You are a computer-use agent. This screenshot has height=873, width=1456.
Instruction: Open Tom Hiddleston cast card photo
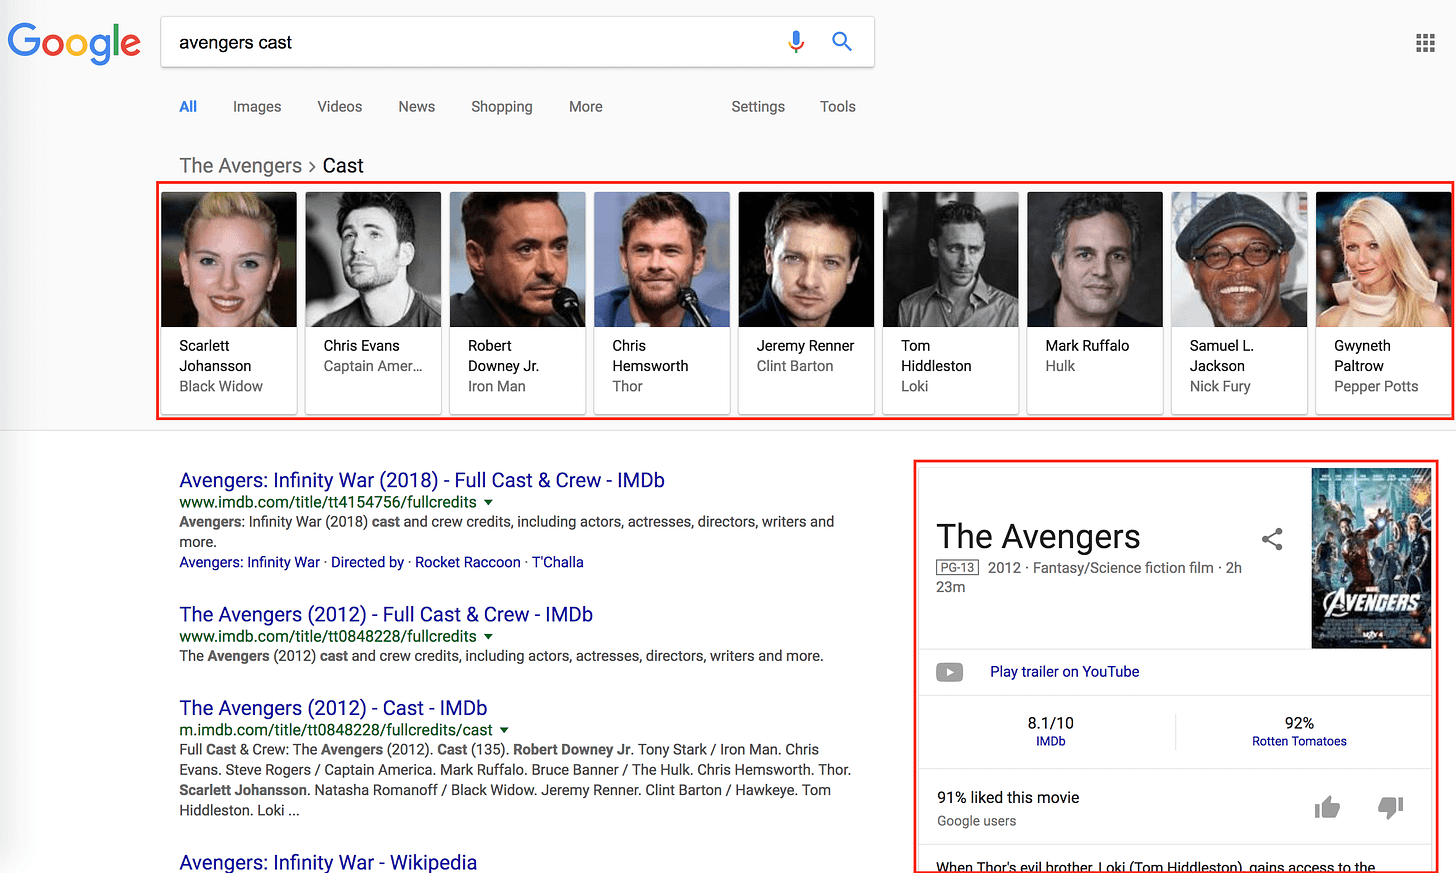tap(951, 260)
